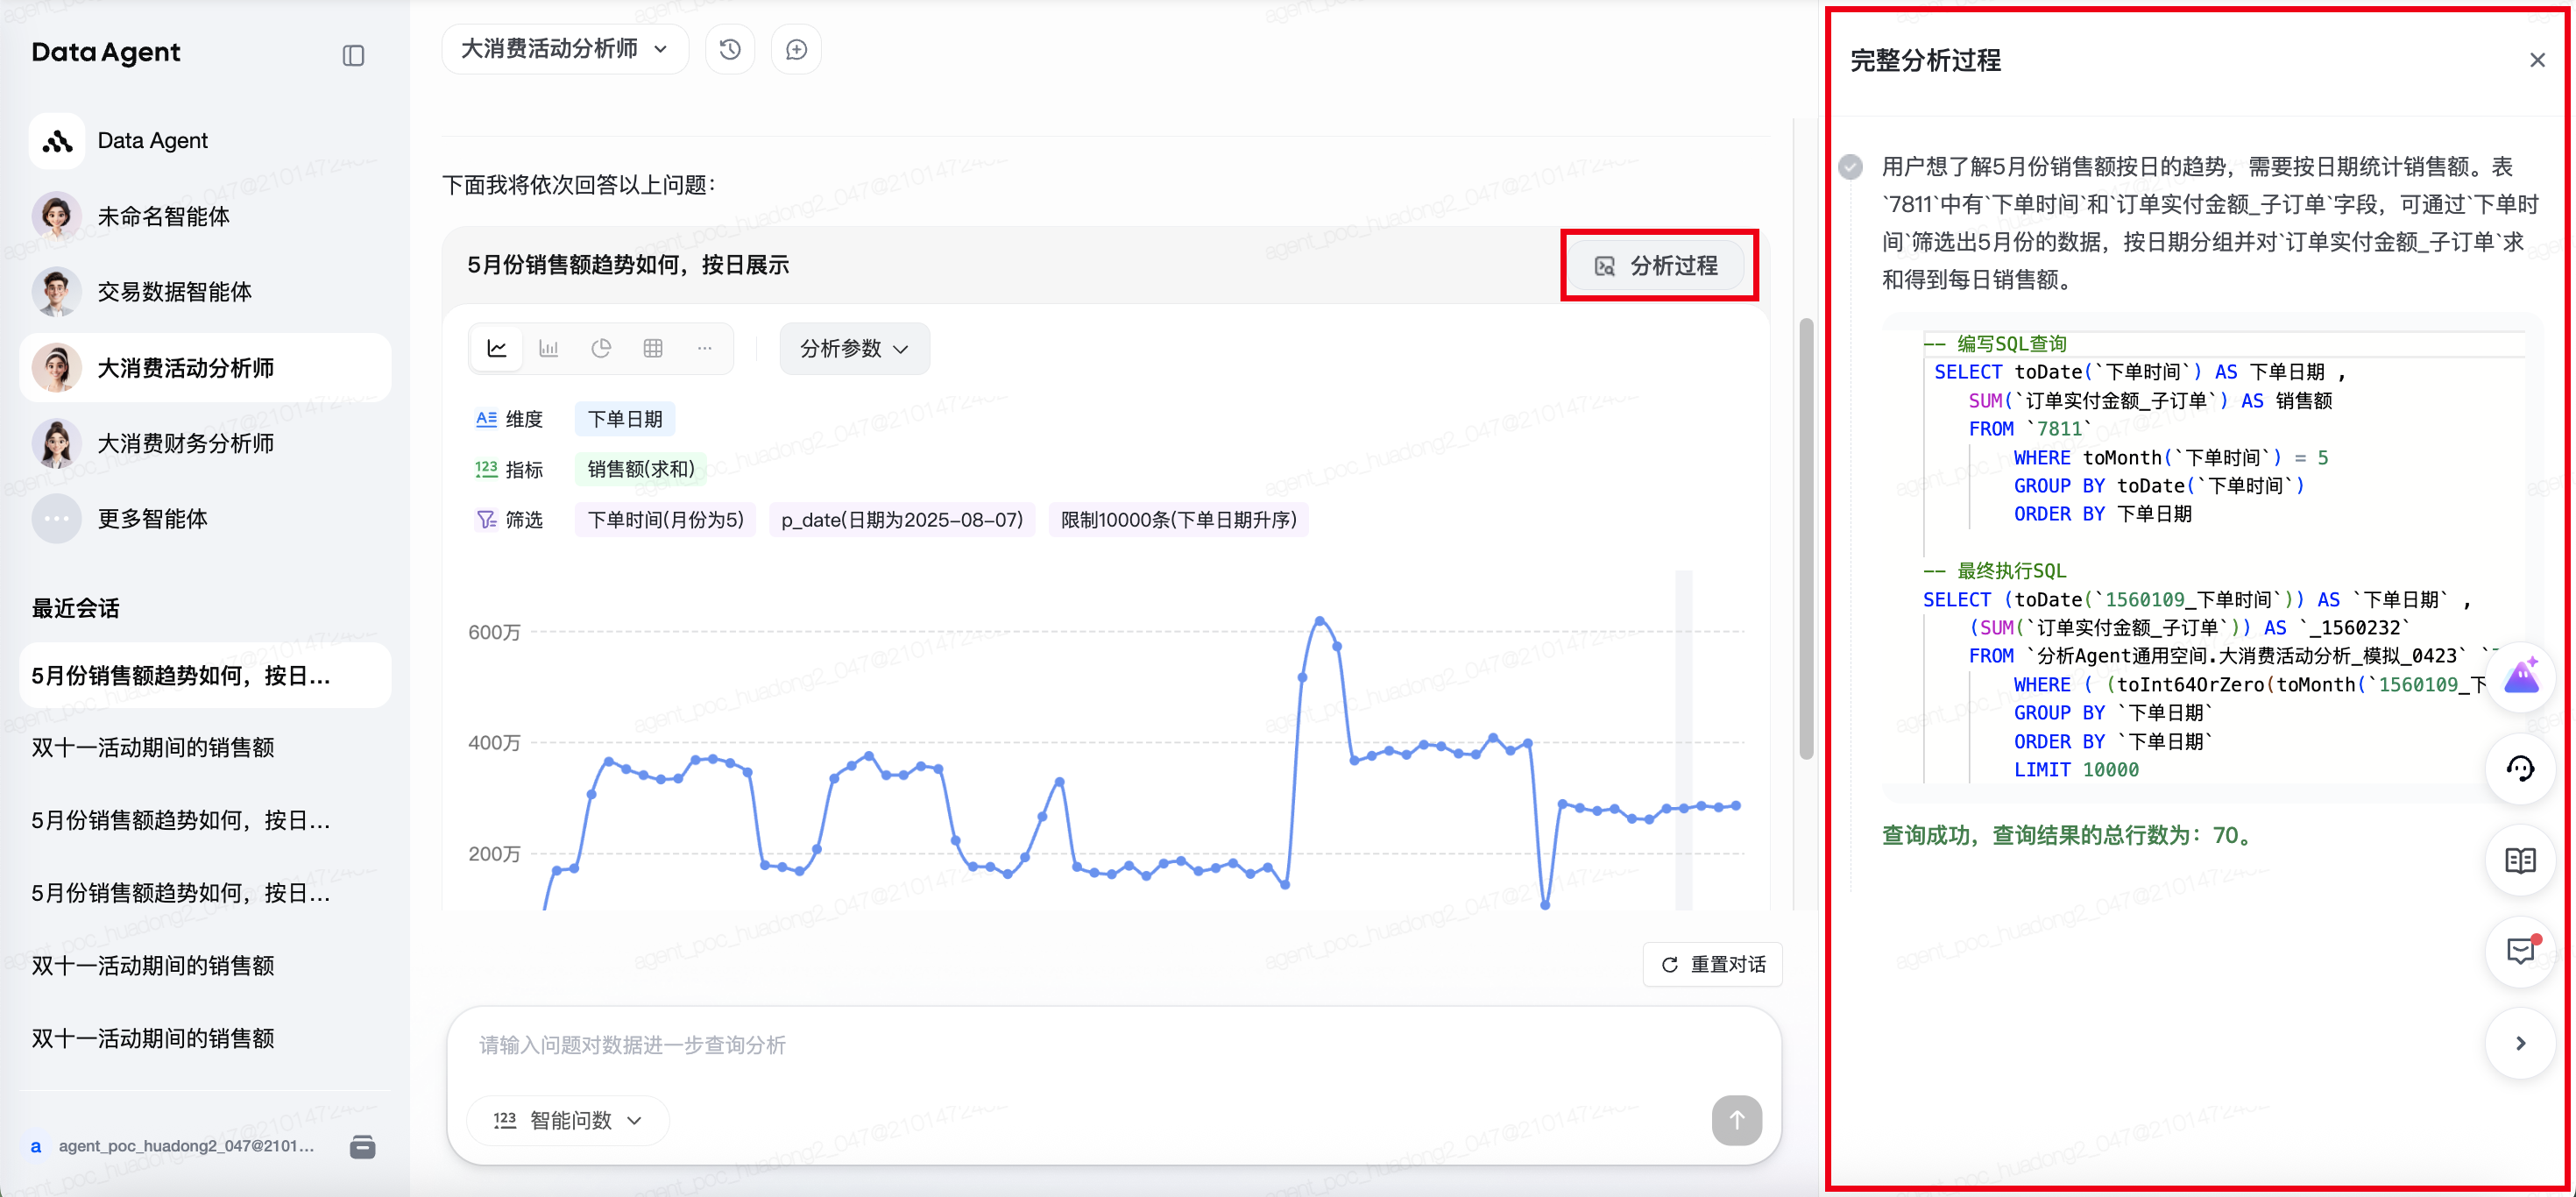The height and width of the screenshot is (1197, 2576).
Task: Open the 智能问数 mode dropdown
Action: 568,1120
